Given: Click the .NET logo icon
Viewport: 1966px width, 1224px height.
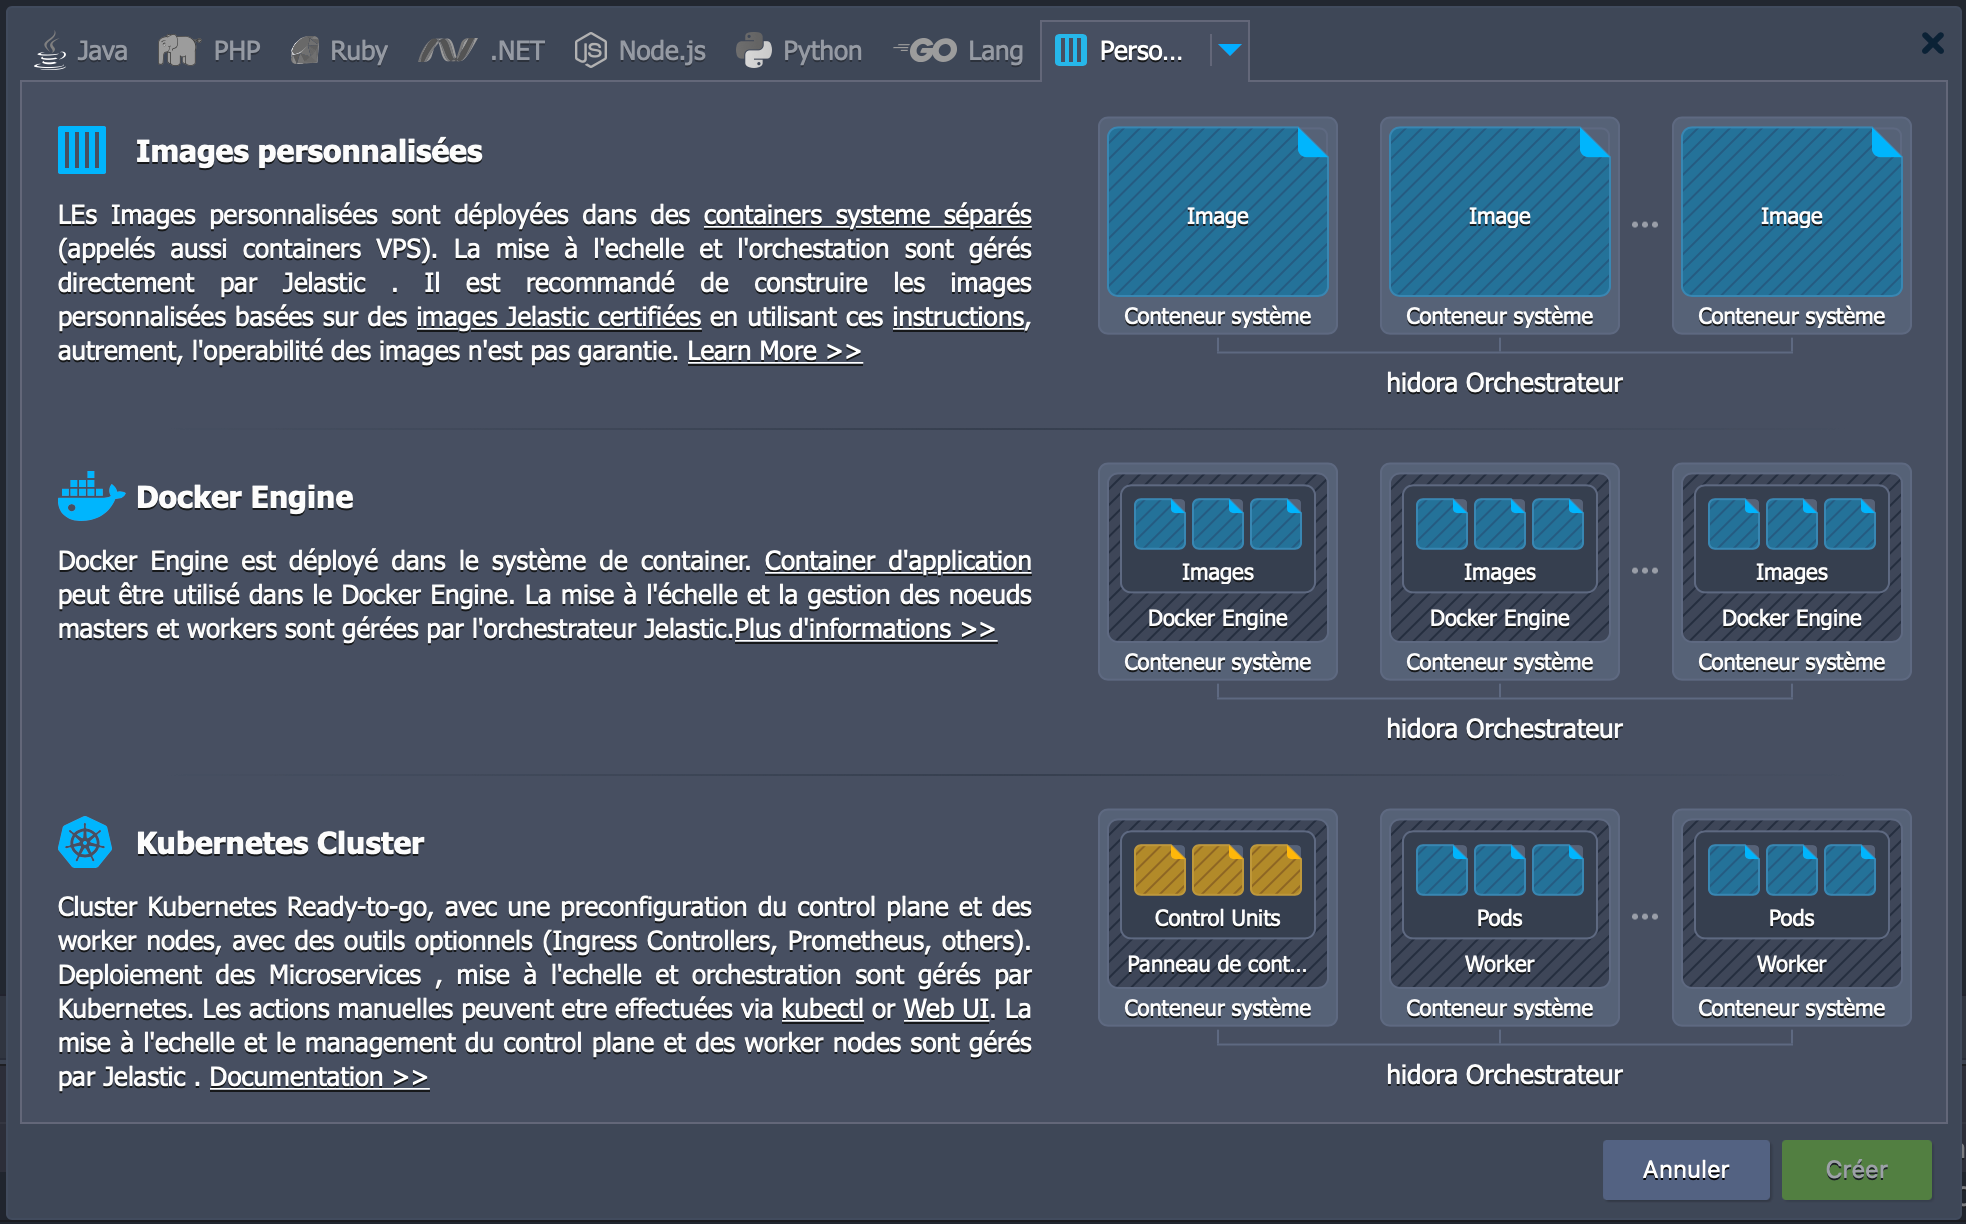Looking at the screenshot, I should point(447,50).
